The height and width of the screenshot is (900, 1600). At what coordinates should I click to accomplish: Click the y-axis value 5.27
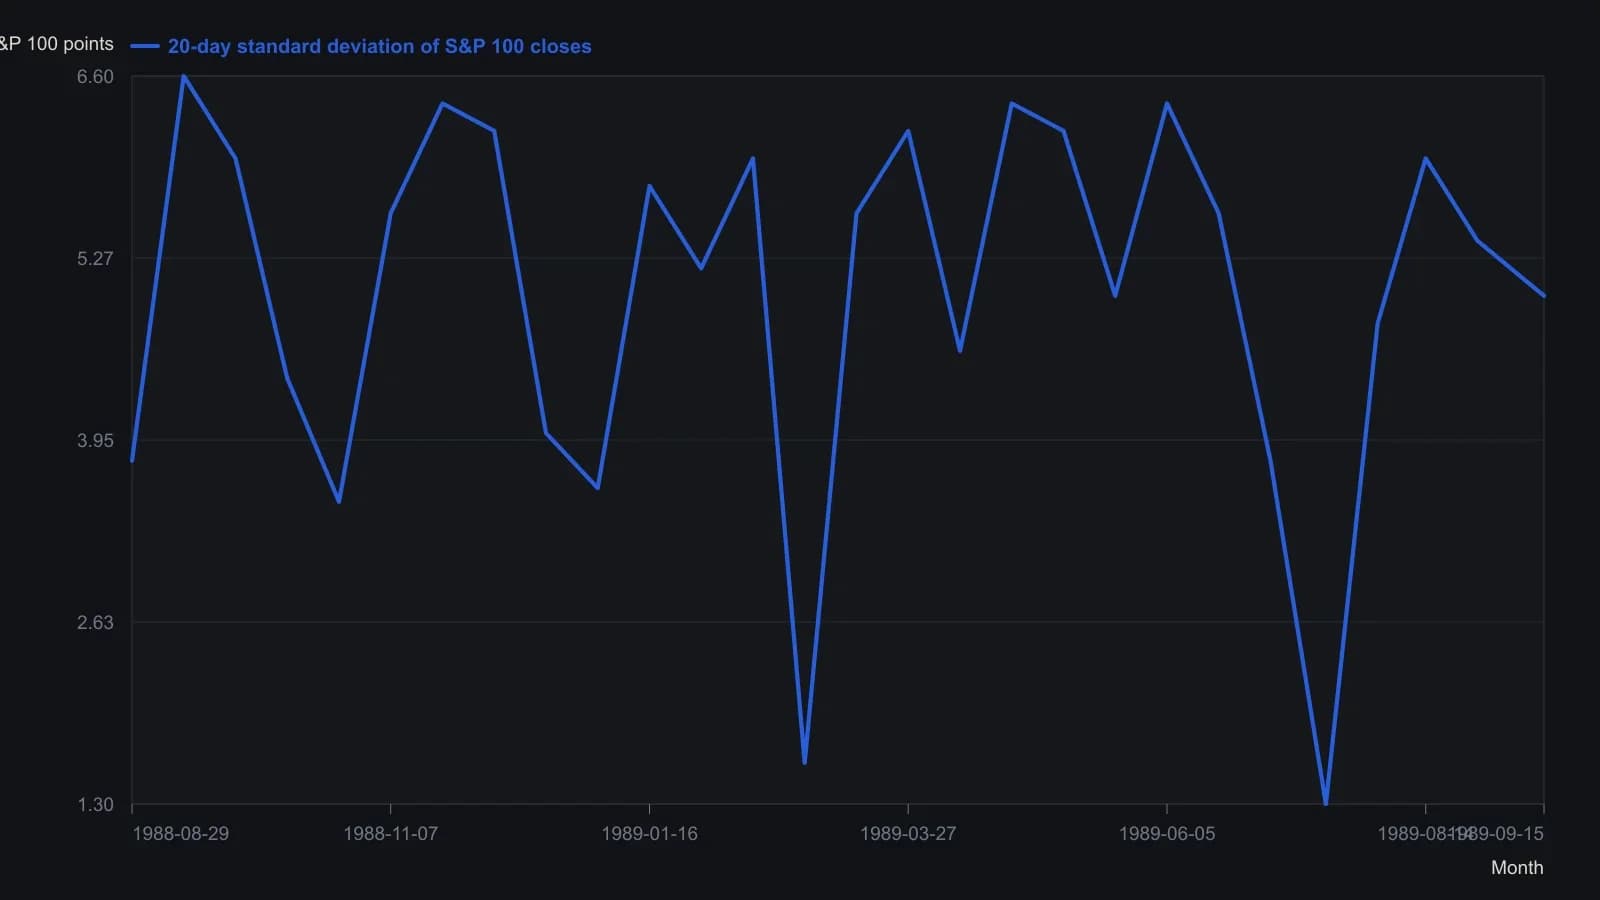click(95, 258)
